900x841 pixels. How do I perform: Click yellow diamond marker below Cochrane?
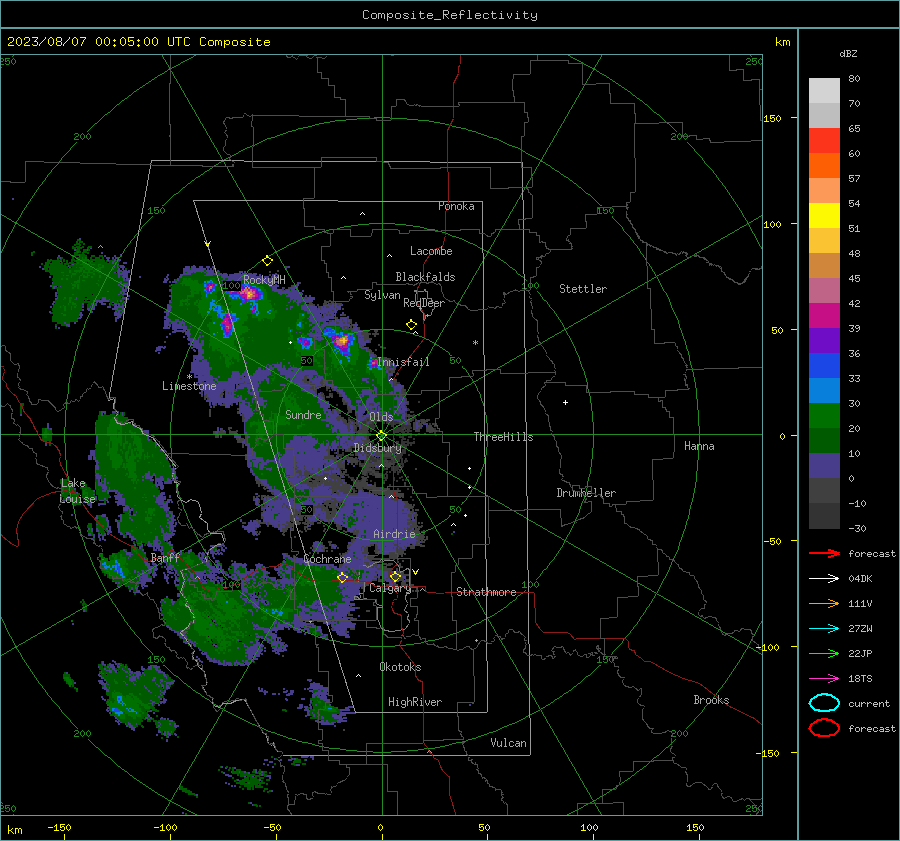pos(343,578)
